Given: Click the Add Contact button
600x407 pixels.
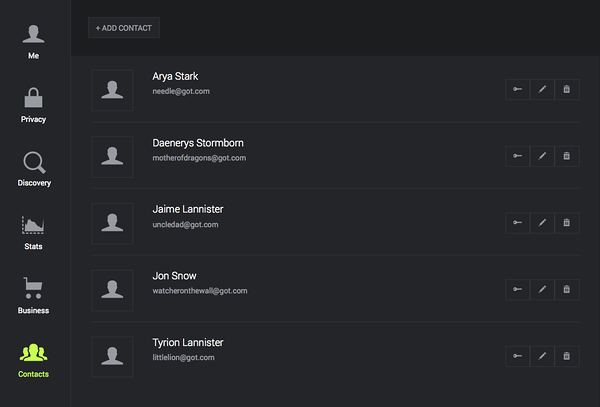Looking at the screenshot, I should (124, 28).
